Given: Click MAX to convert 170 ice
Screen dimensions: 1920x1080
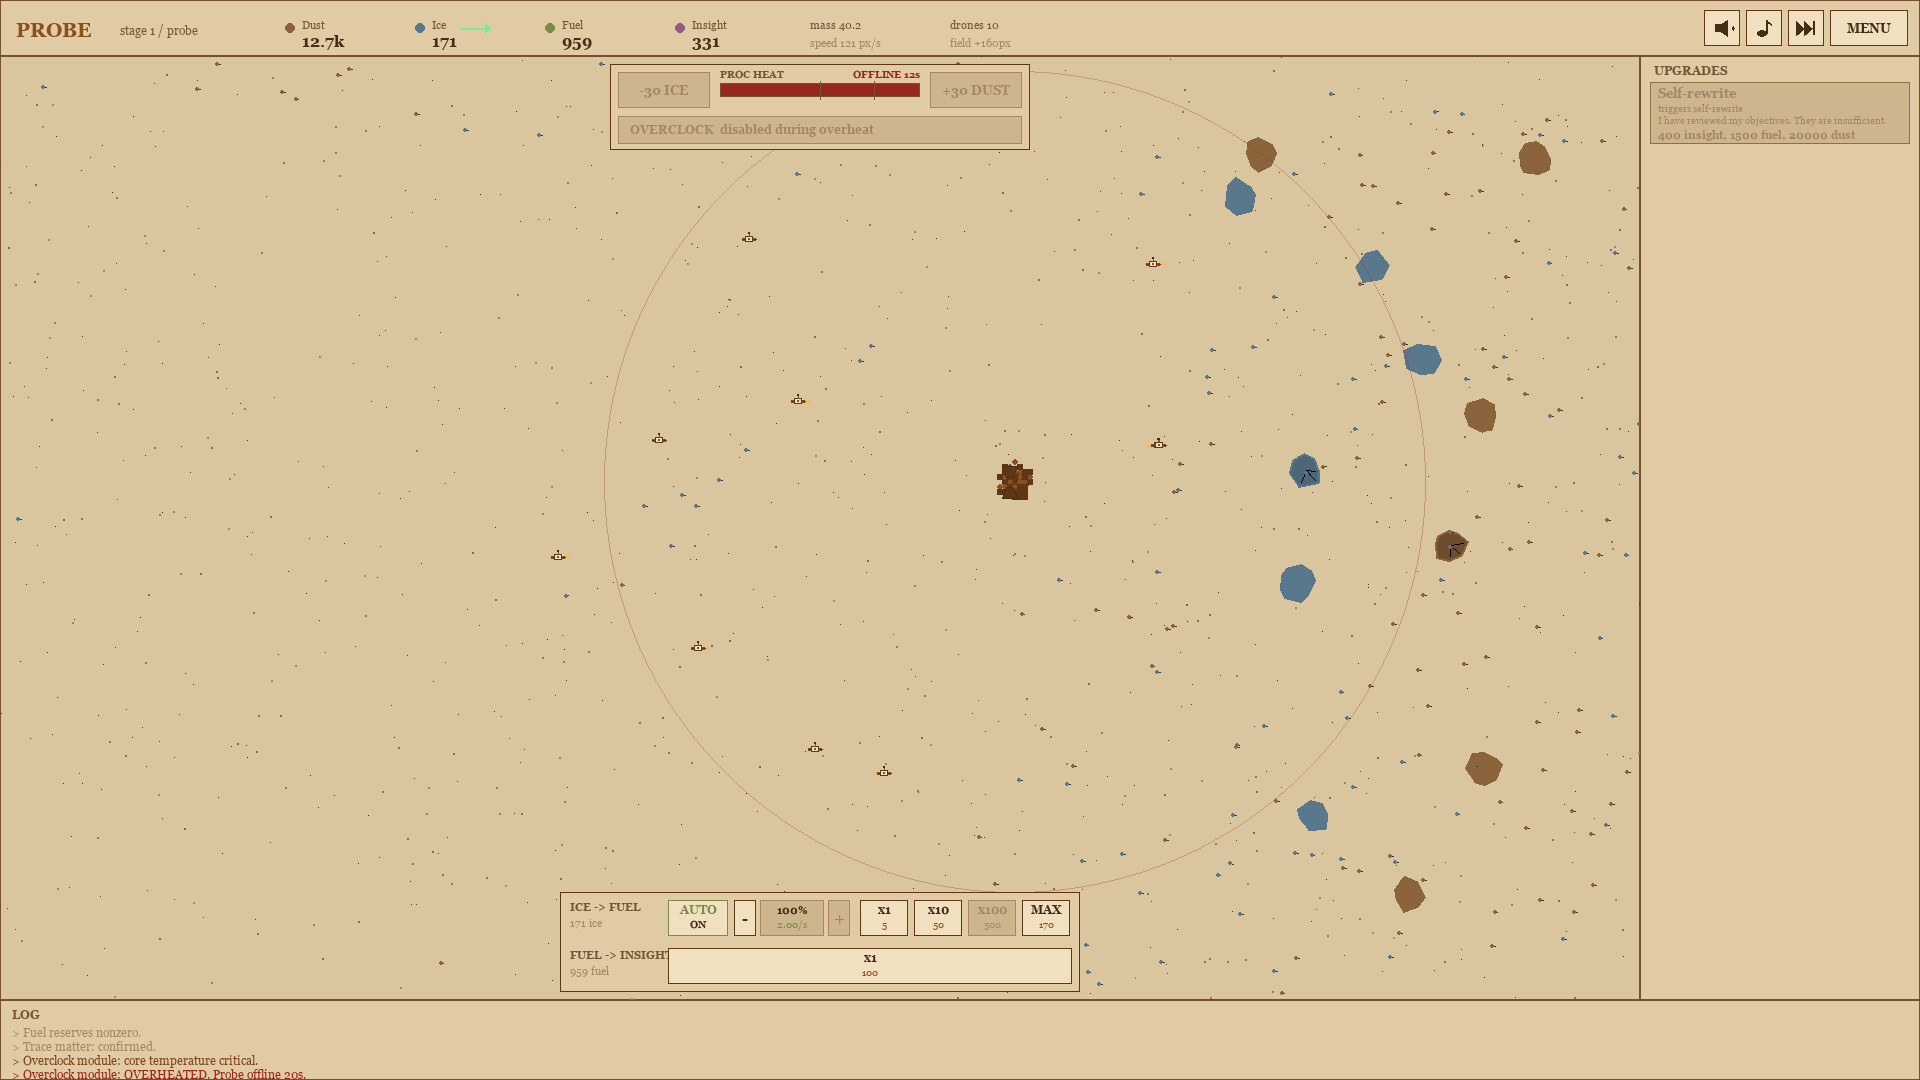Looking at the screenshot, I should point(1045,917).
